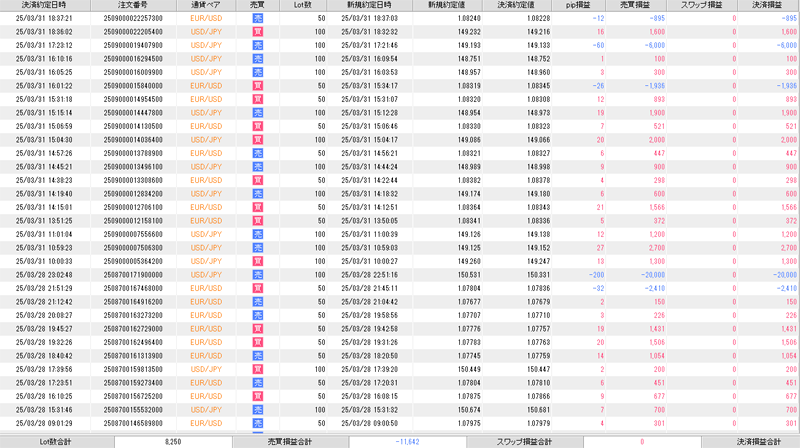Screen dimensions: 800x448
Task: Select the close price 1.07836
Action: [x=539, y=288]
